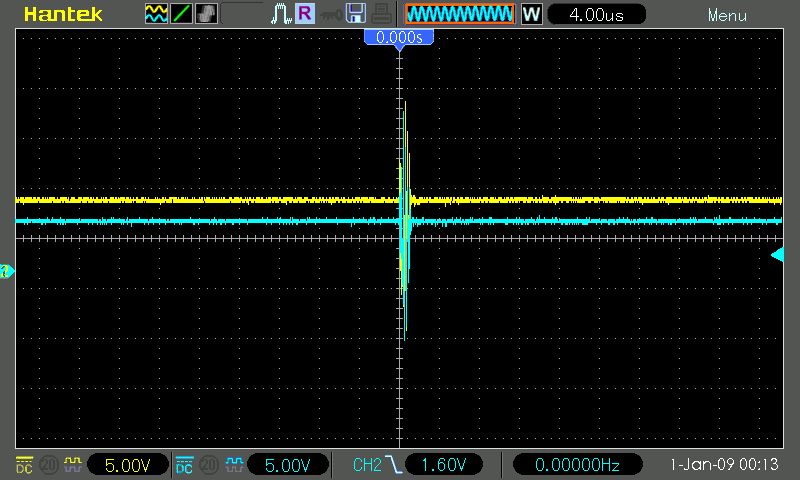Select the CH2 trigger source label
This screenshot has height=480, width=800.
pos(367,465)
